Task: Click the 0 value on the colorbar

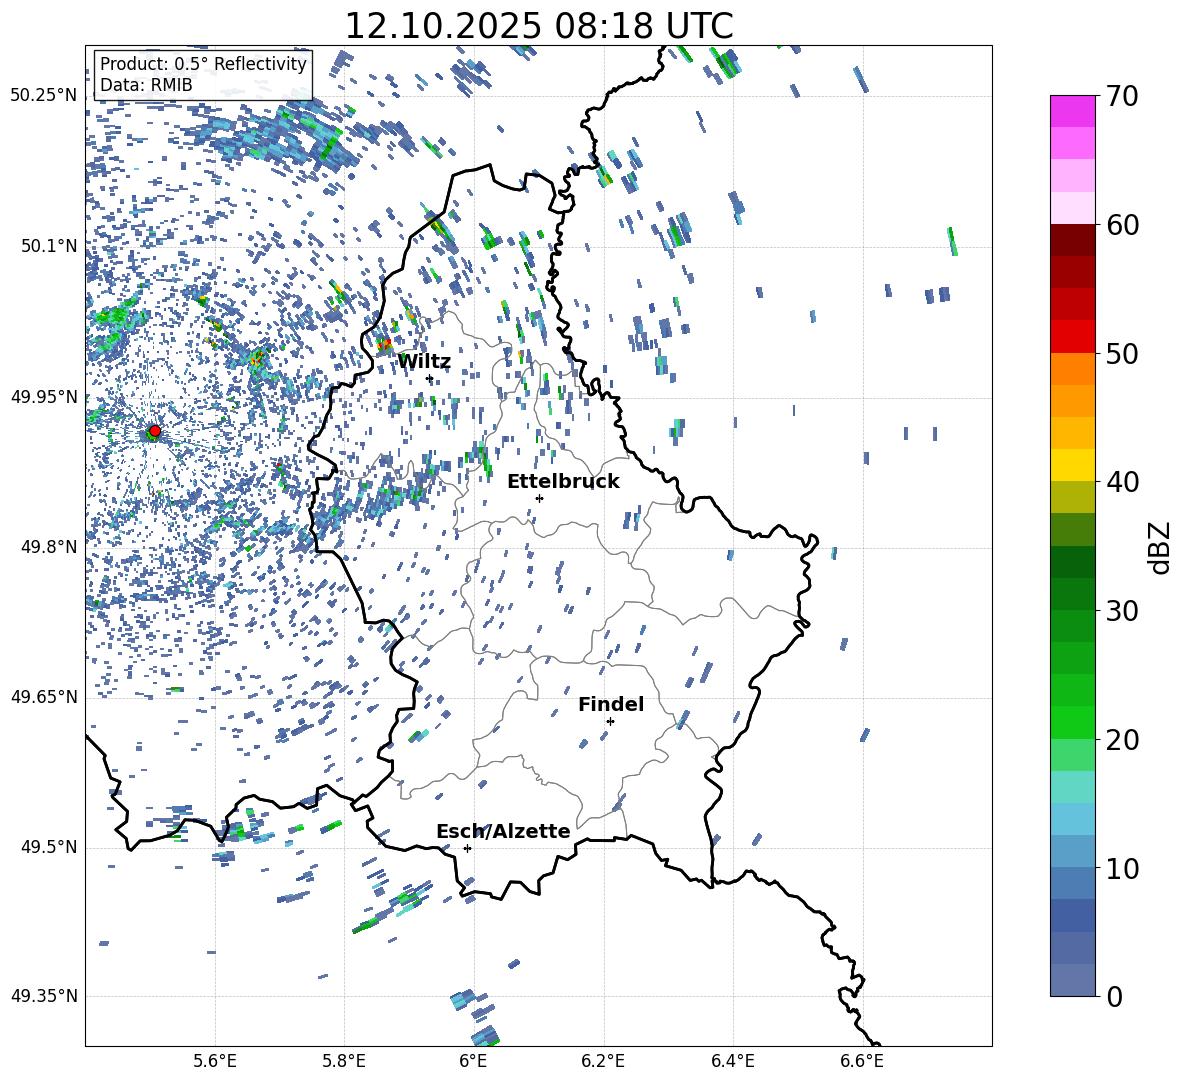Action: coord(1115,996)
